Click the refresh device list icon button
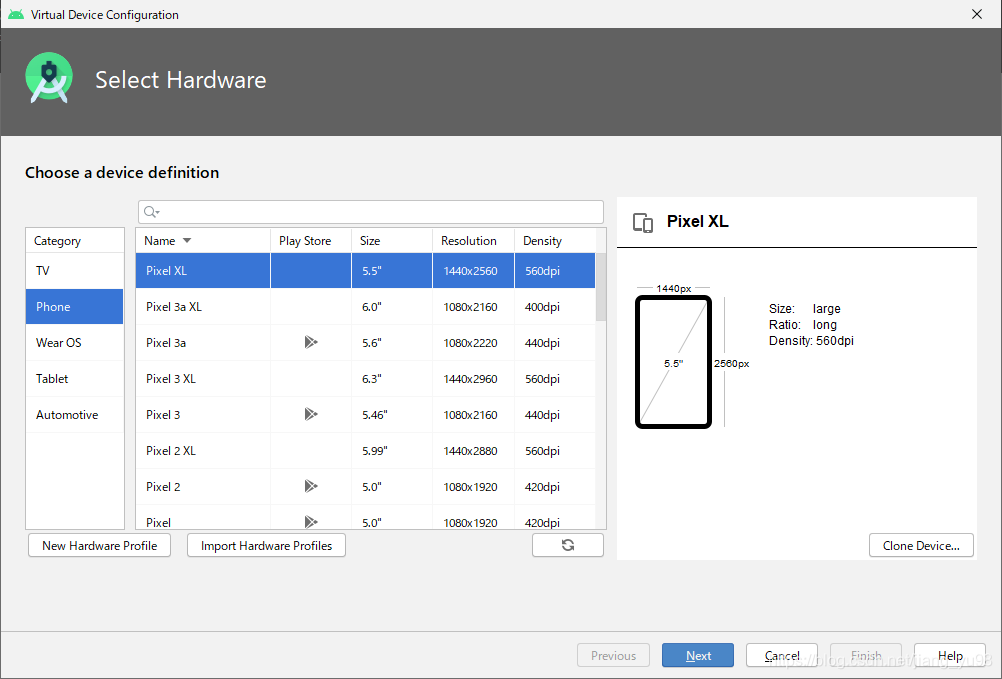The image size is (1002, 679). point(567,545)
